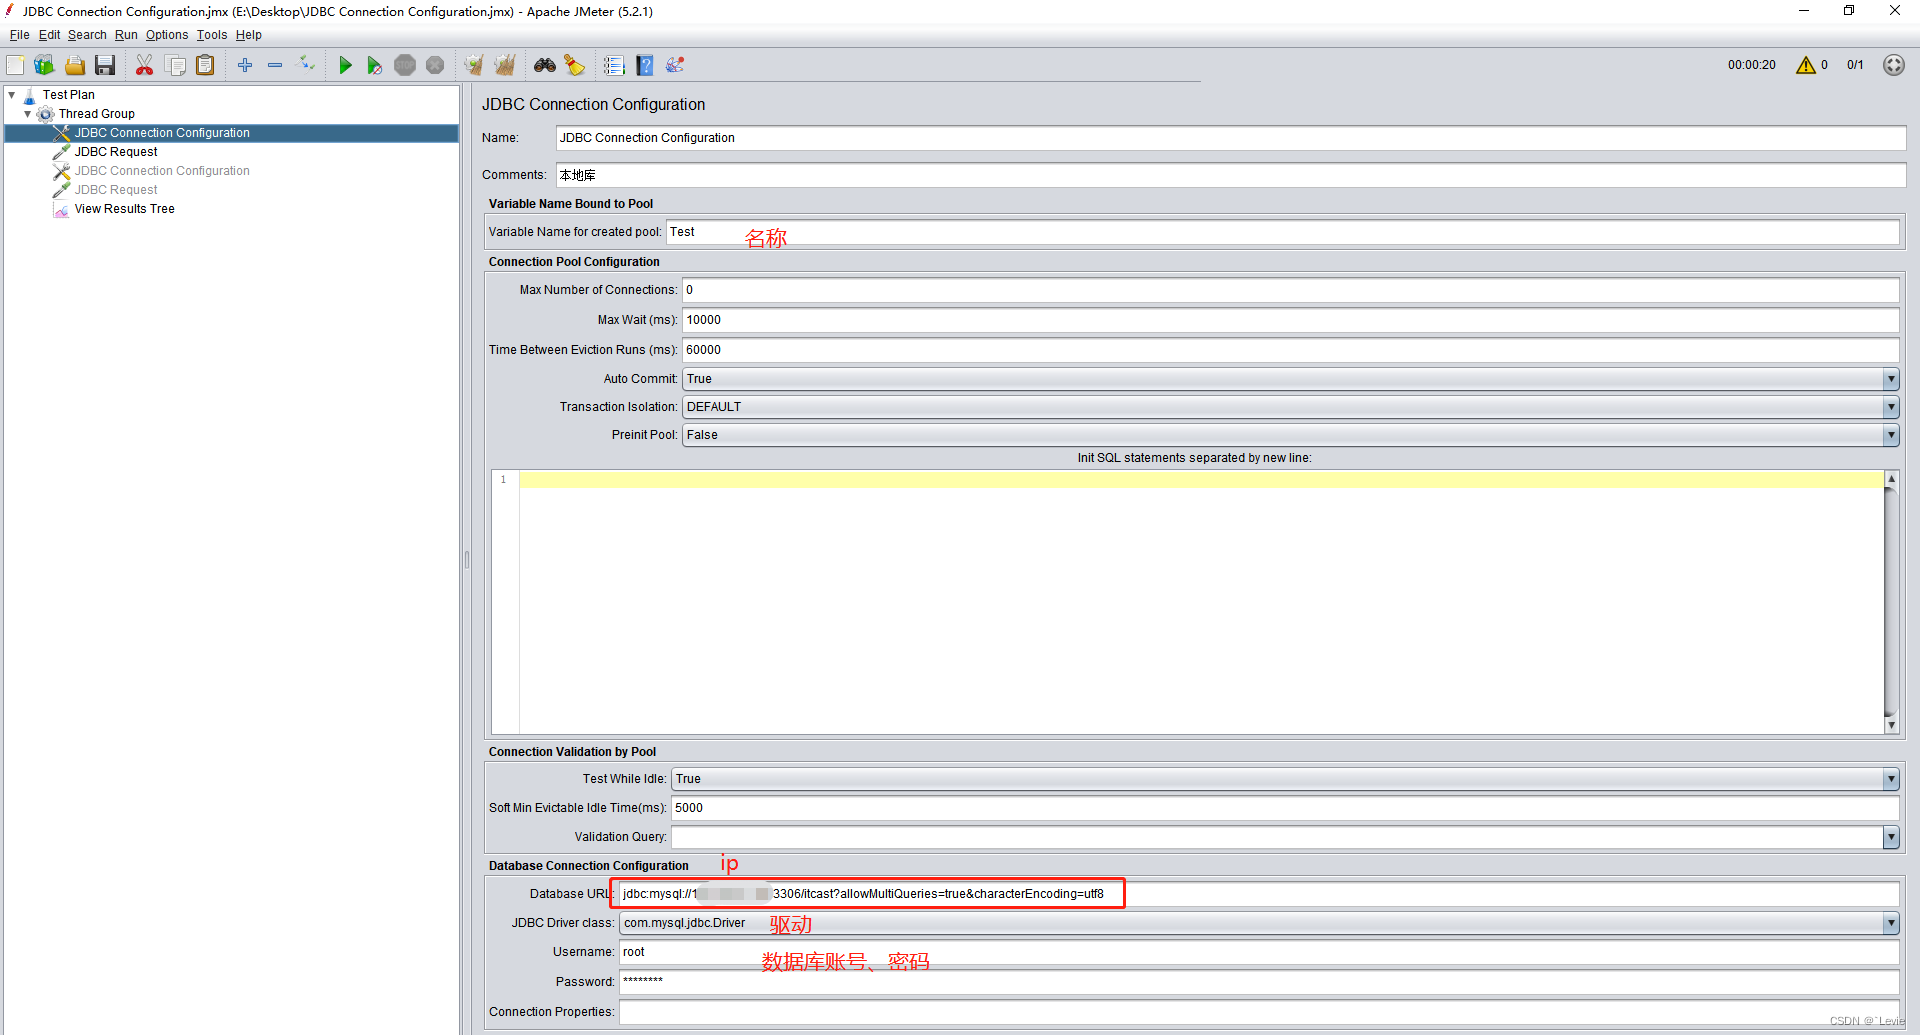The width and height of the screenshot is (1920, 1035).
Task: Click the Stop test icon
Action: tap(405, 65)
